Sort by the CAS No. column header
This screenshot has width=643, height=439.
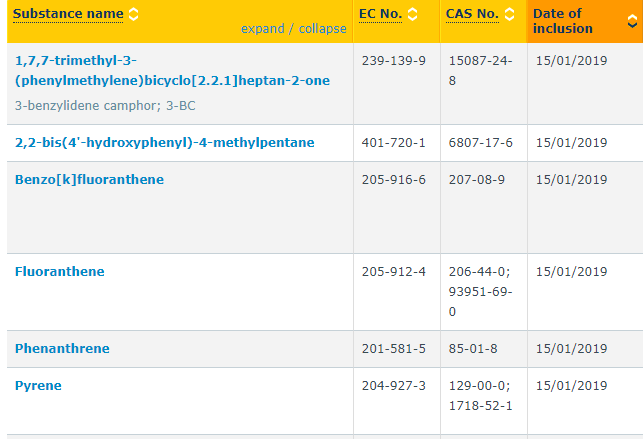(472, 14)
